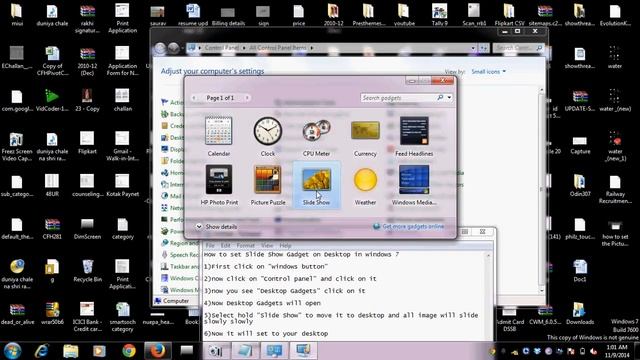The image size is (640, 360).
Task: Select the Clock gadget
Action: click(x=268, y=136)
